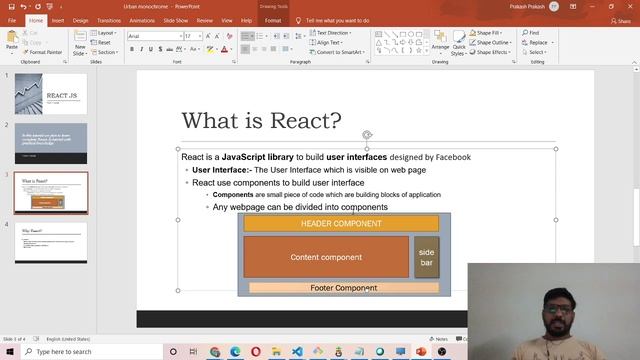Screen dimensions: 640x360
Task: Redo the last action in the title bar
Action: [x=38, y=7]
